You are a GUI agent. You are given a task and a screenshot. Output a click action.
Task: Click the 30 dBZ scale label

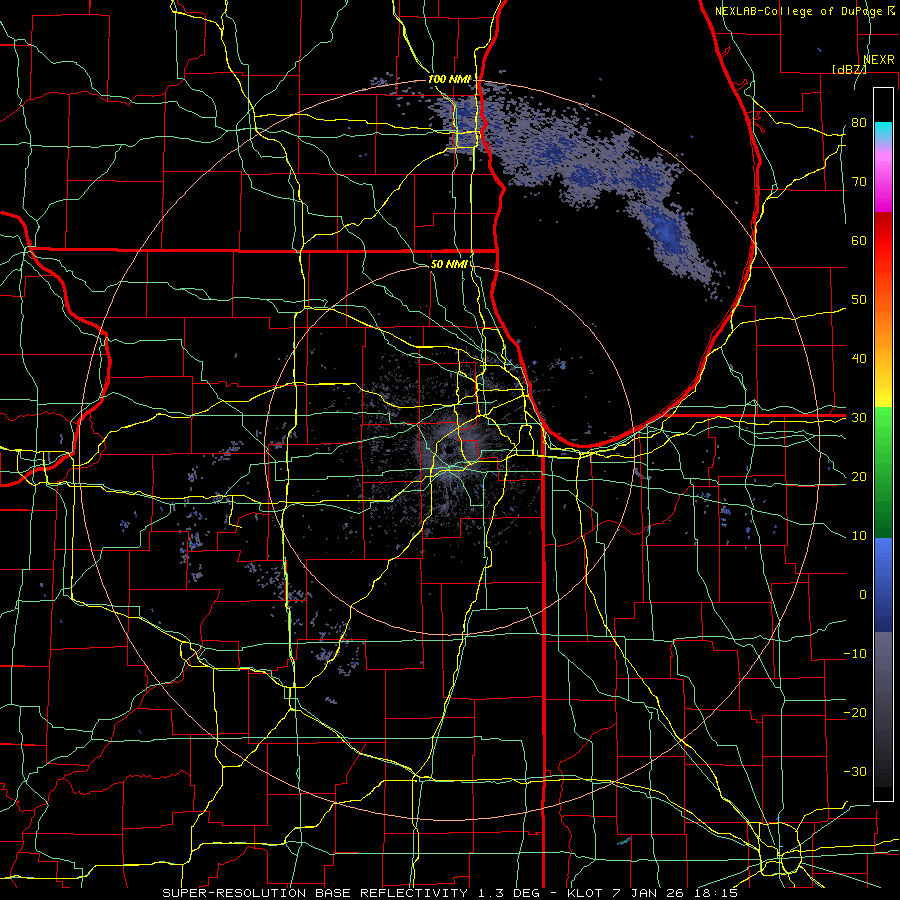click(x=859, y=418)
